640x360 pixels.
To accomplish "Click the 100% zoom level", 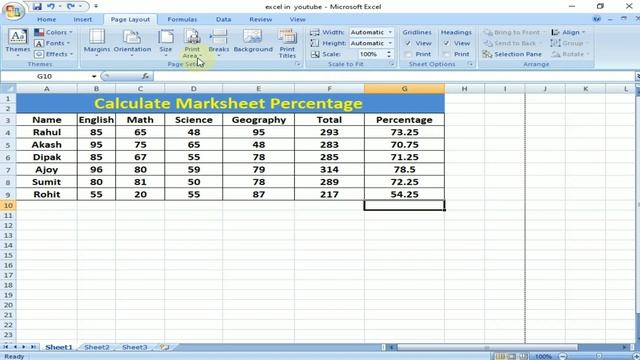I will [543, 356].
